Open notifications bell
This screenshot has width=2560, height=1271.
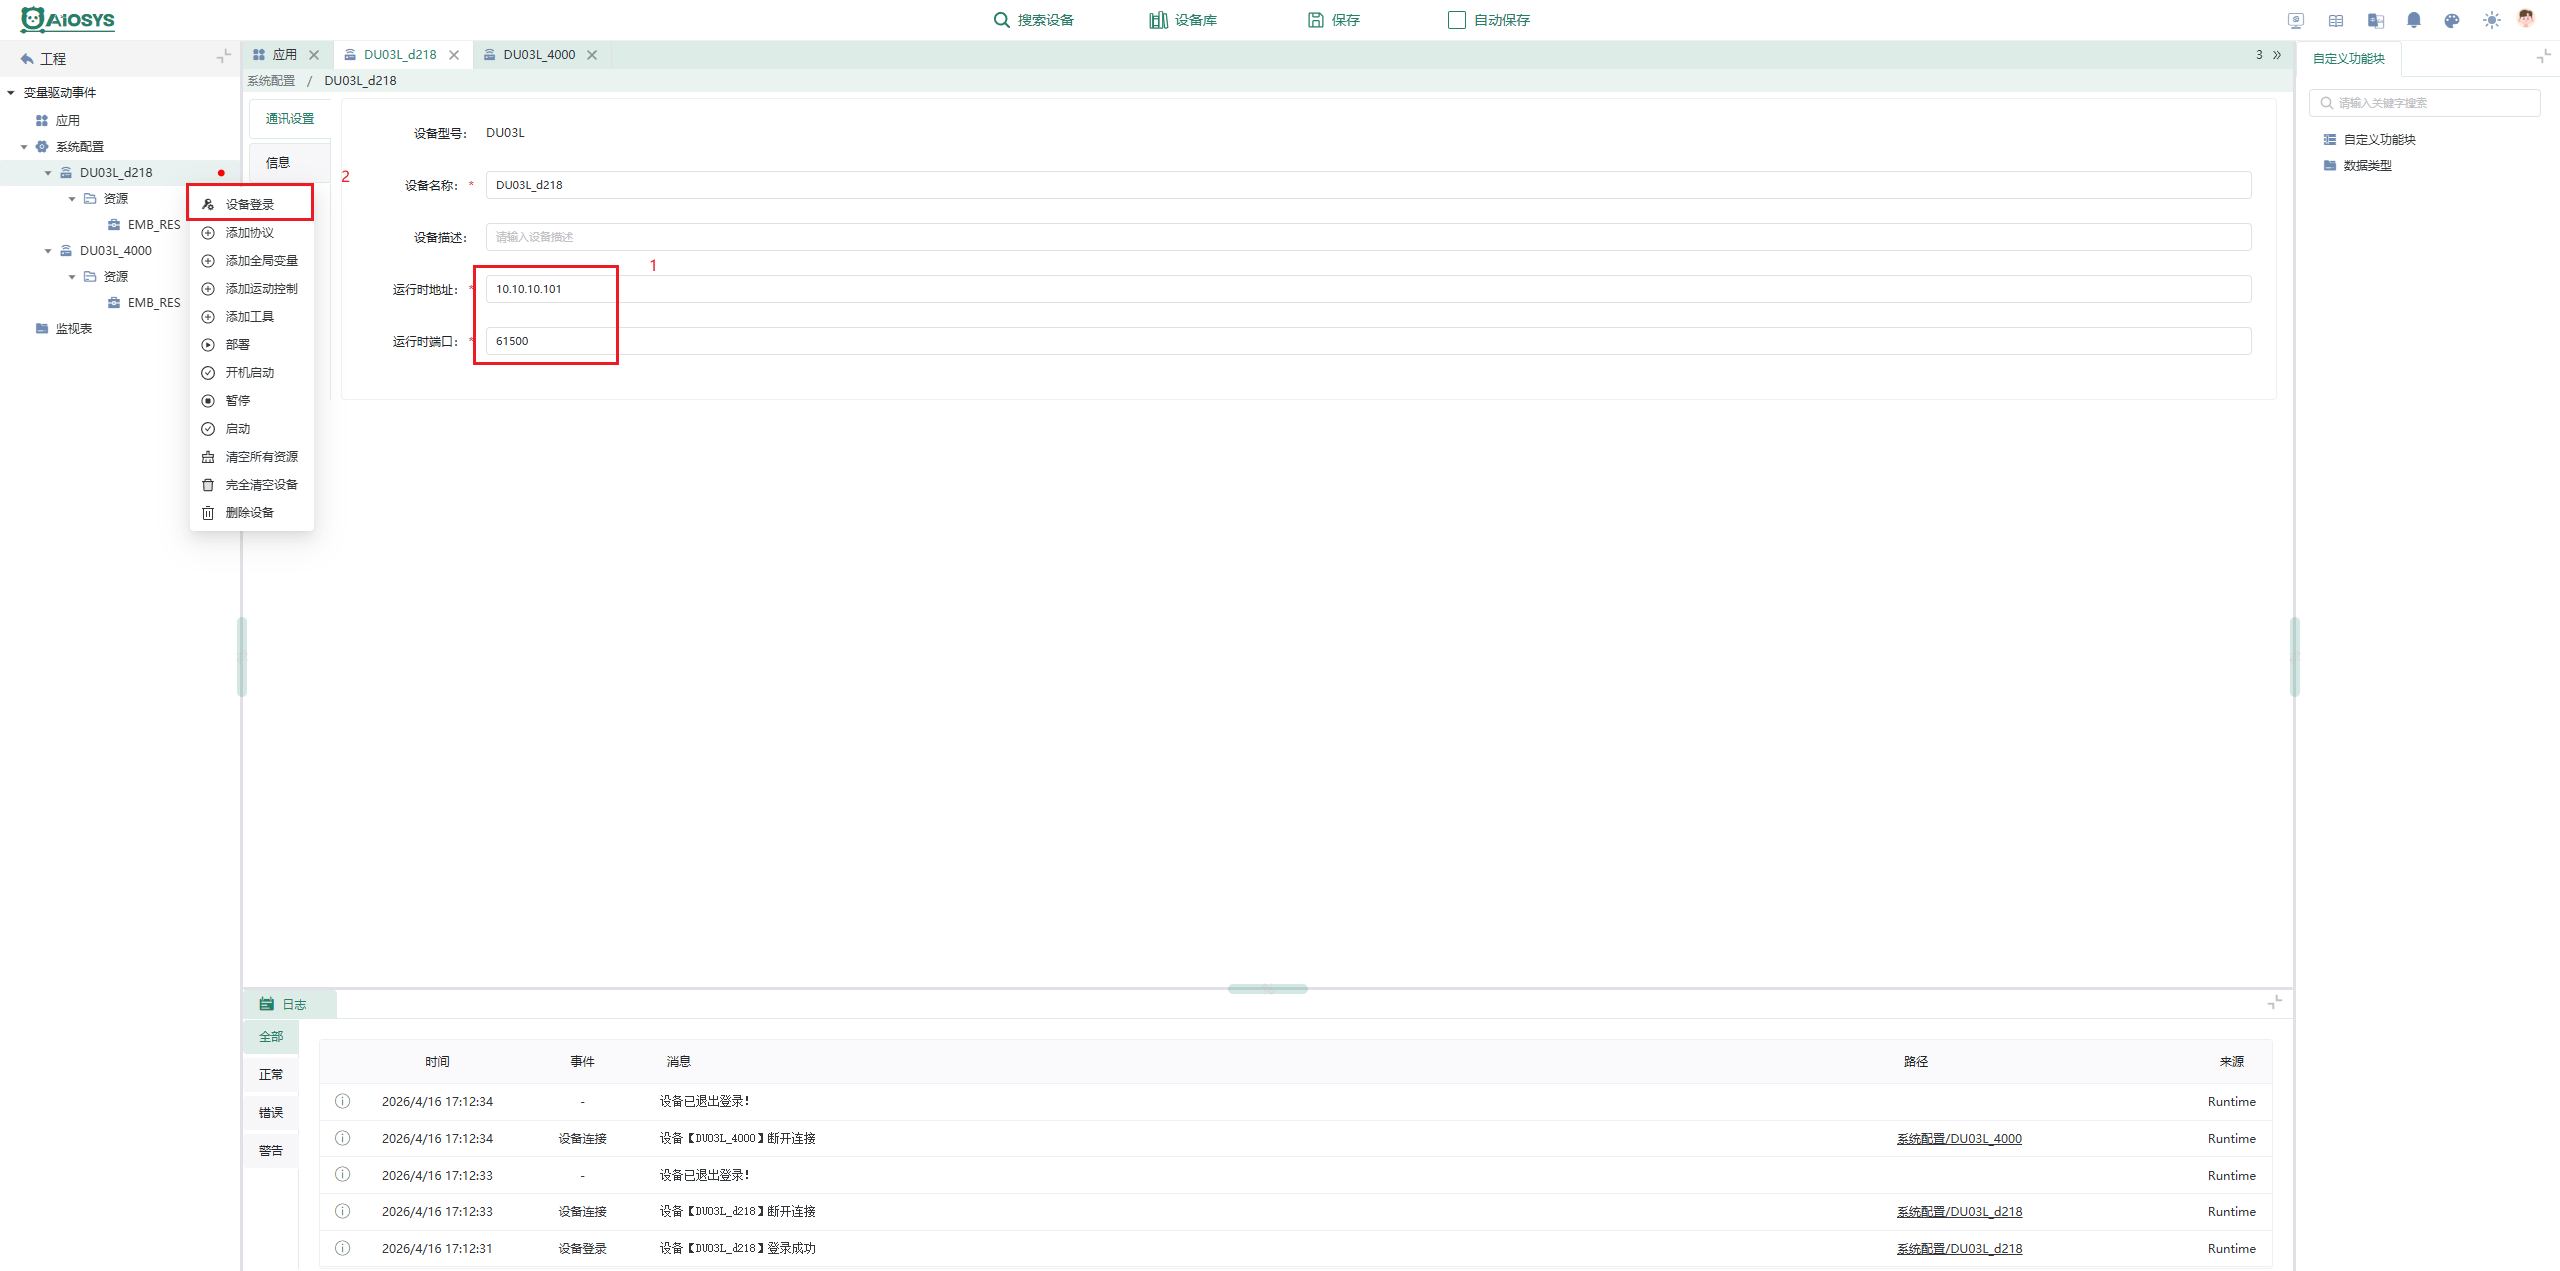click(x=2414, y=20)
